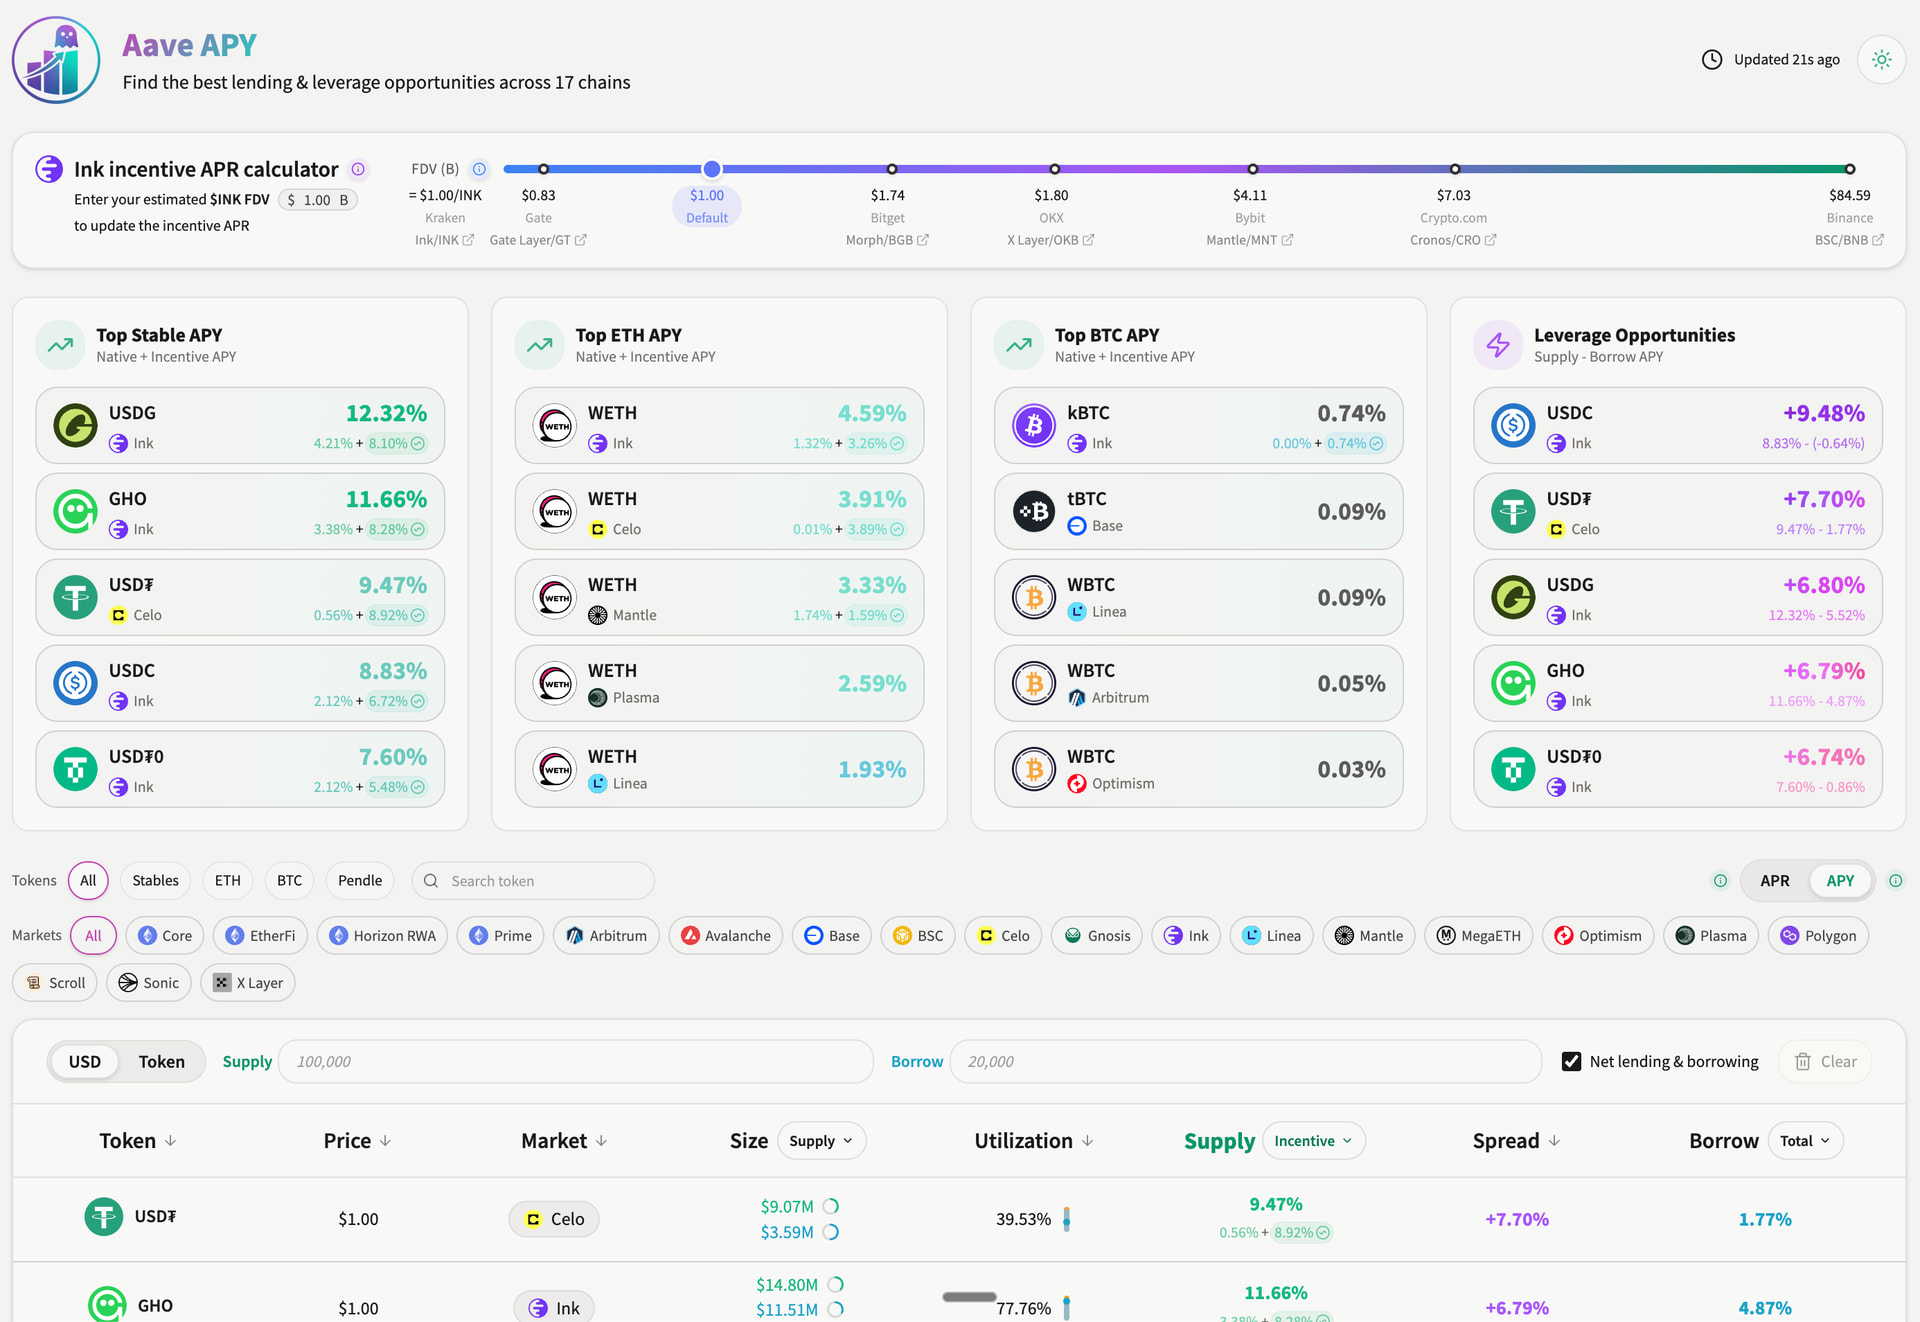This screenshot has width=1920, height=1322.
Task: Click the verified incentive icon on USDG 8.10%
Action: [418, 444]
